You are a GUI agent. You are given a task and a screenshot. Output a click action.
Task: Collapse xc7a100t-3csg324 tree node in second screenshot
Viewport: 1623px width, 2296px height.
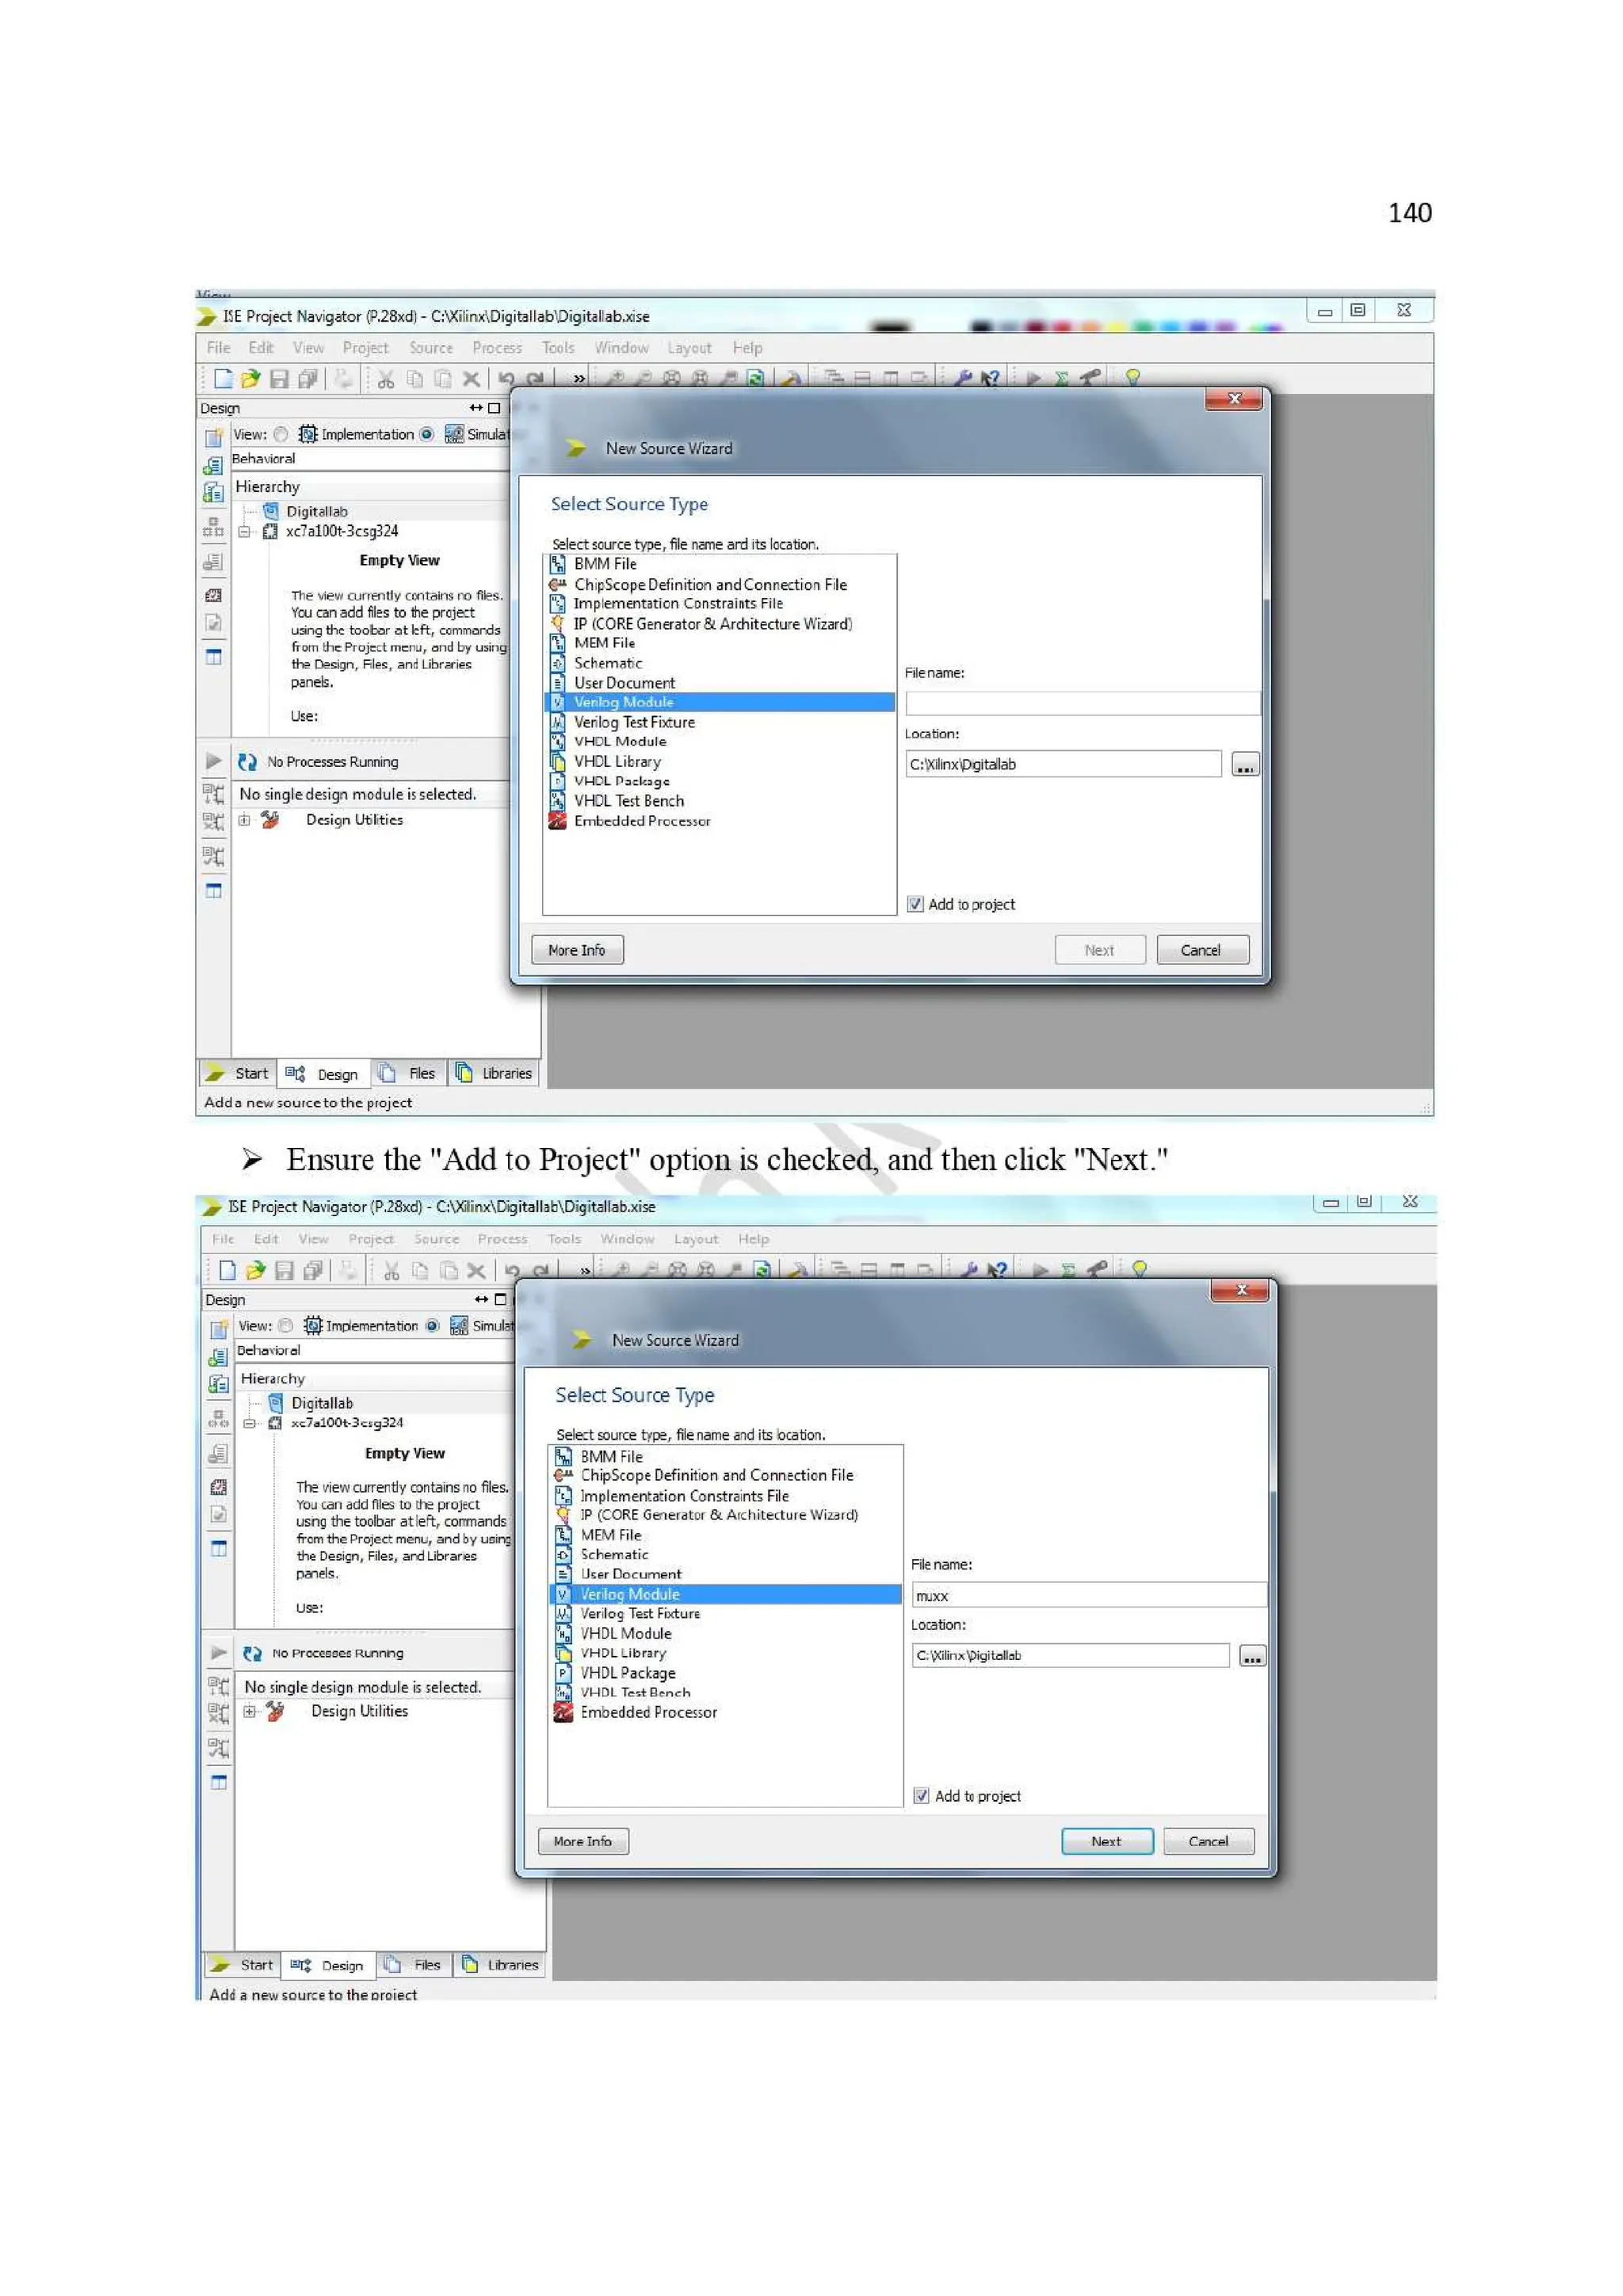click(249, 1423)
